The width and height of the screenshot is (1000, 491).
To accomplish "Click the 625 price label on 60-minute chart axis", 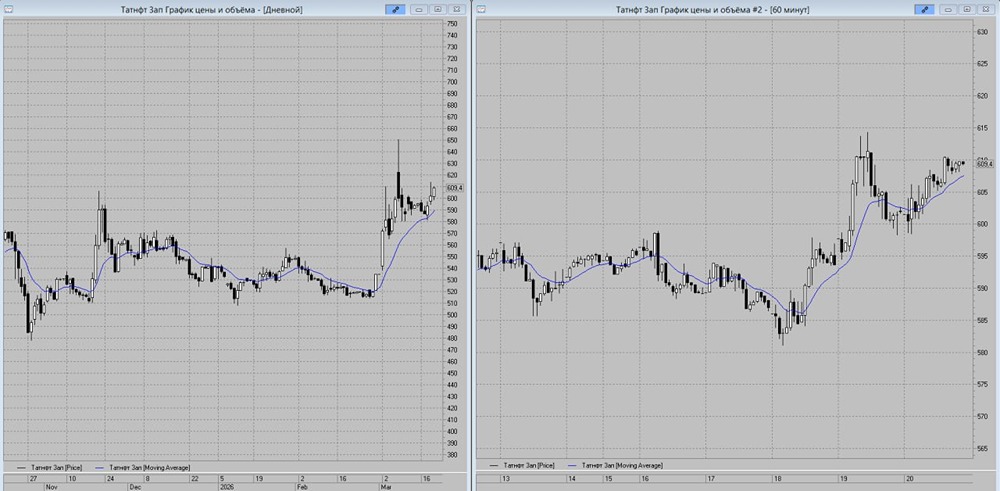I will (983, 63).
